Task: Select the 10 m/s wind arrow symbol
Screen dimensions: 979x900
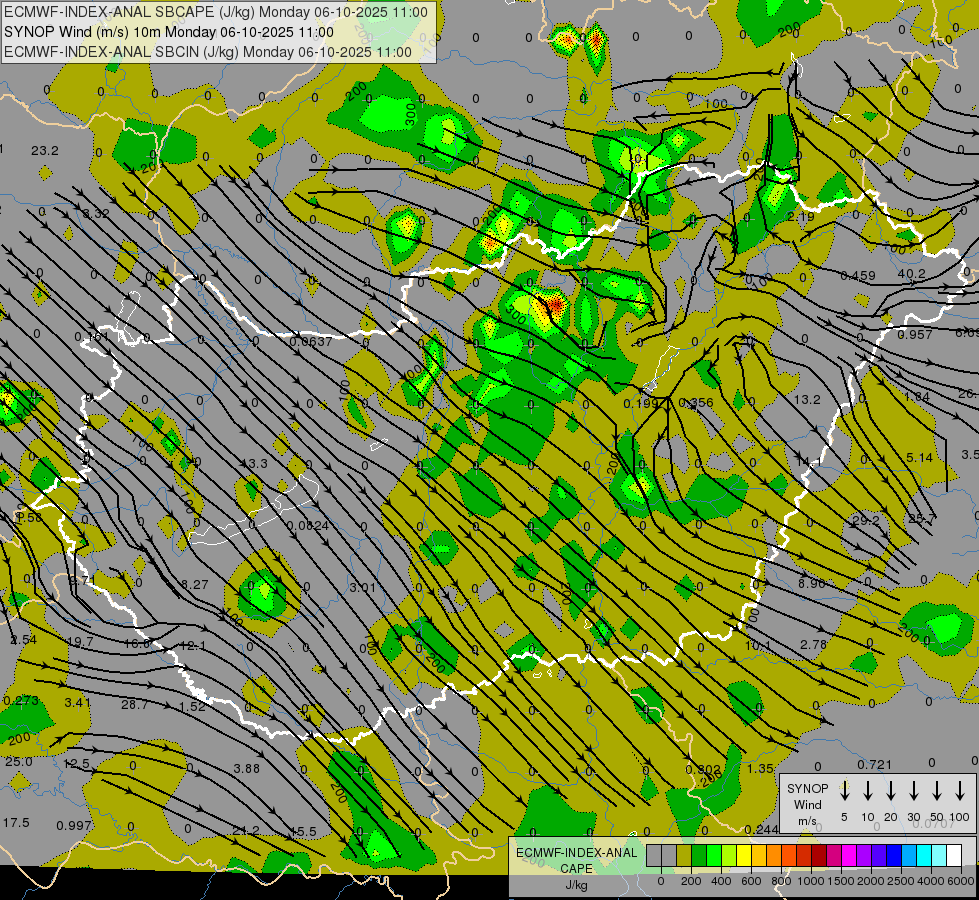Action: [867, 791]
